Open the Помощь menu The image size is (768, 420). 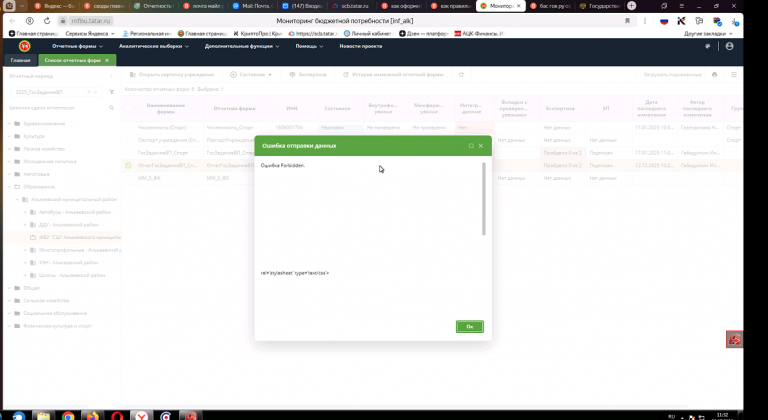309,46
